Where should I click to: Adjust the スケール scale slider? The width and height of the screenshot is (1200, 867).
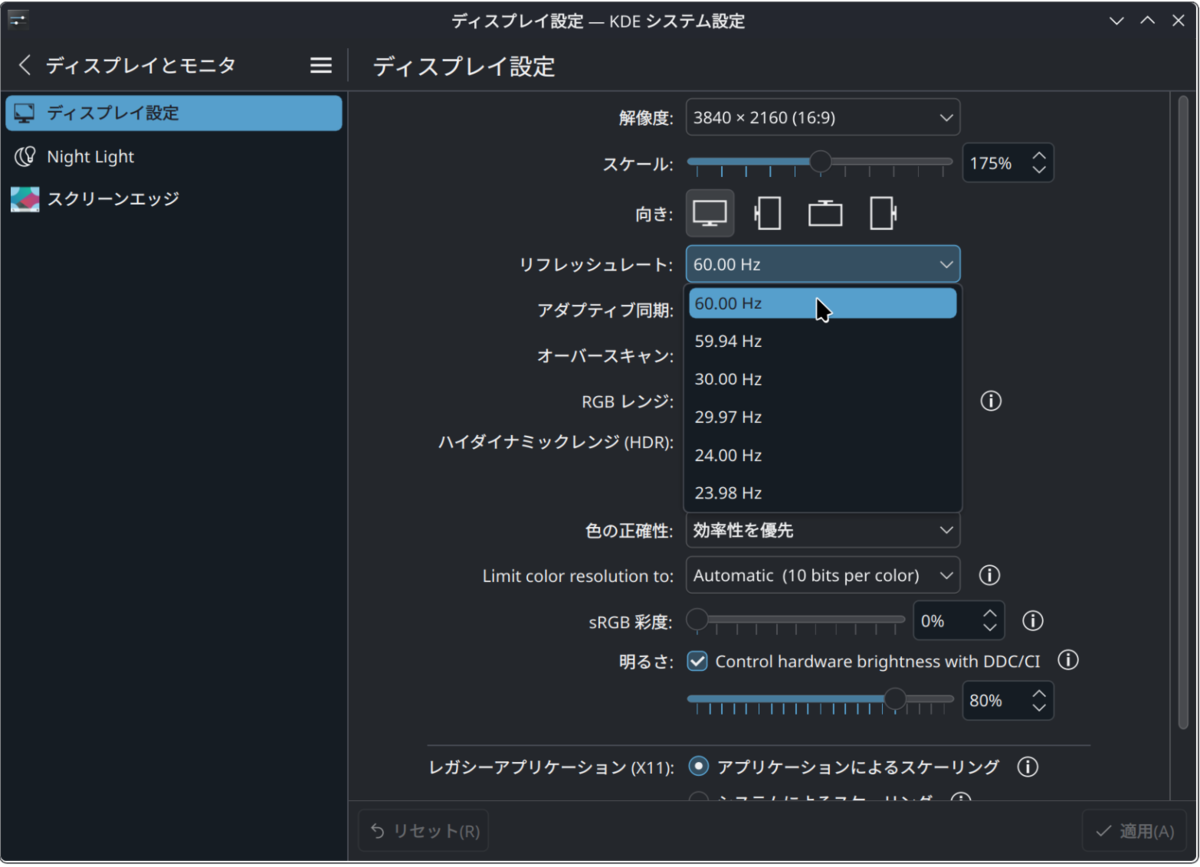pos(820,161)
